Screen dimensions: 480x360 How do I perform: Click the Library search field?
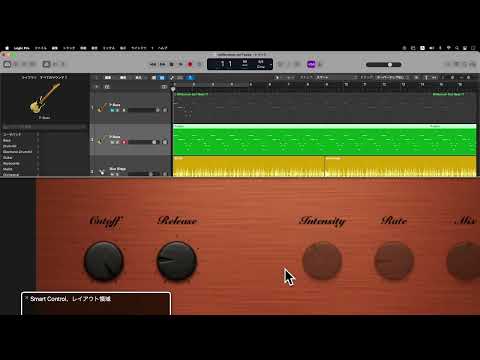(x=45, y=127)
